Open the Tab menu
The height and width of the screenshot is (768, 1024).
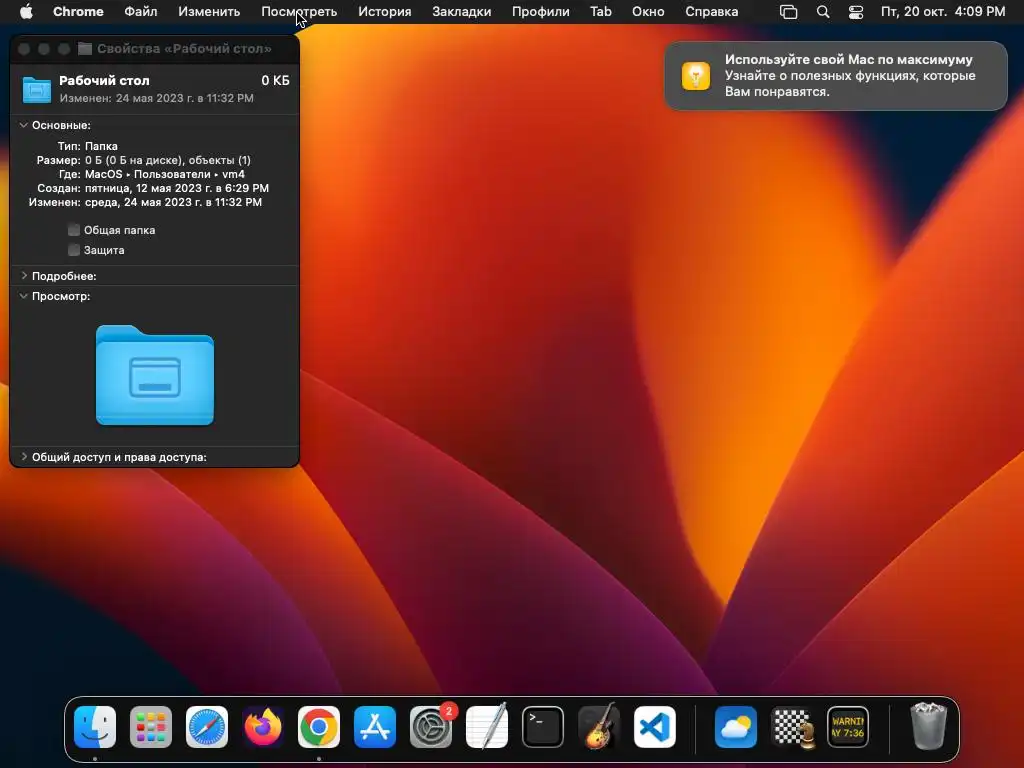(601, 12)
